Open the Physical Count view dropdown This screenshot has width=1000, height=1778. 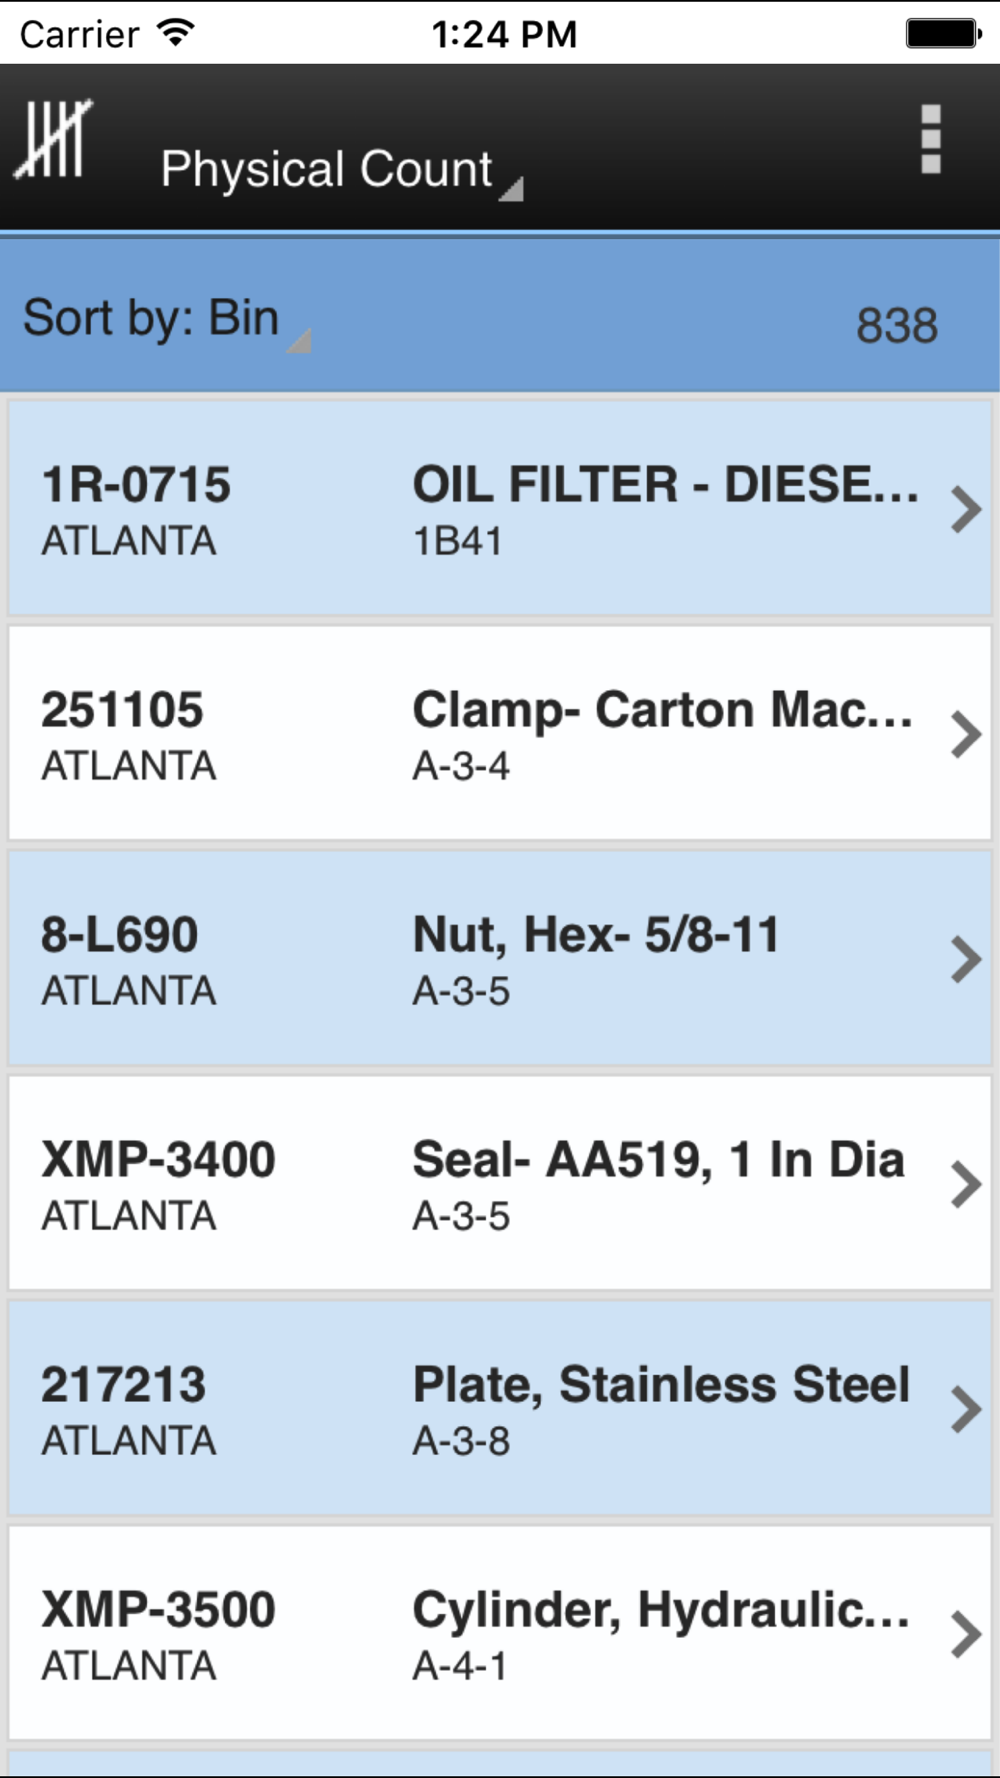coord(341,169)
